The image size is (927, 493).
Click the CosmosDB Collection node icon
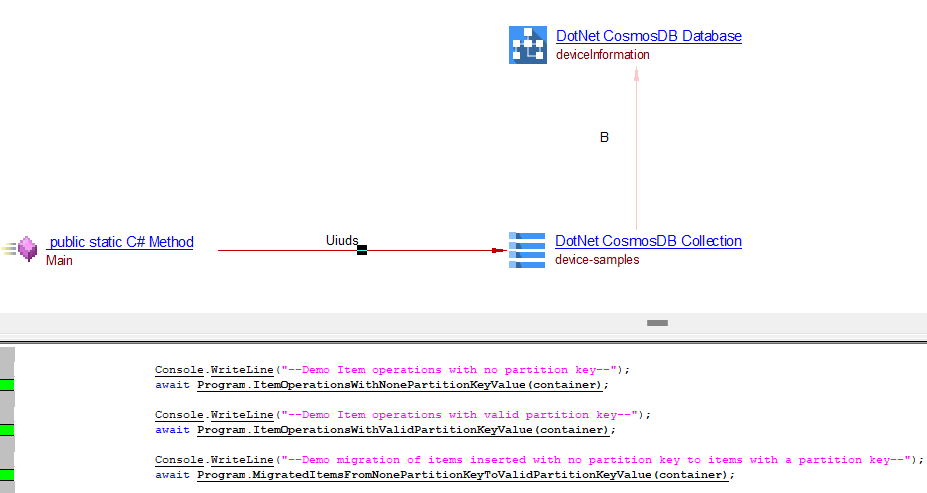(x=527, y=250)
